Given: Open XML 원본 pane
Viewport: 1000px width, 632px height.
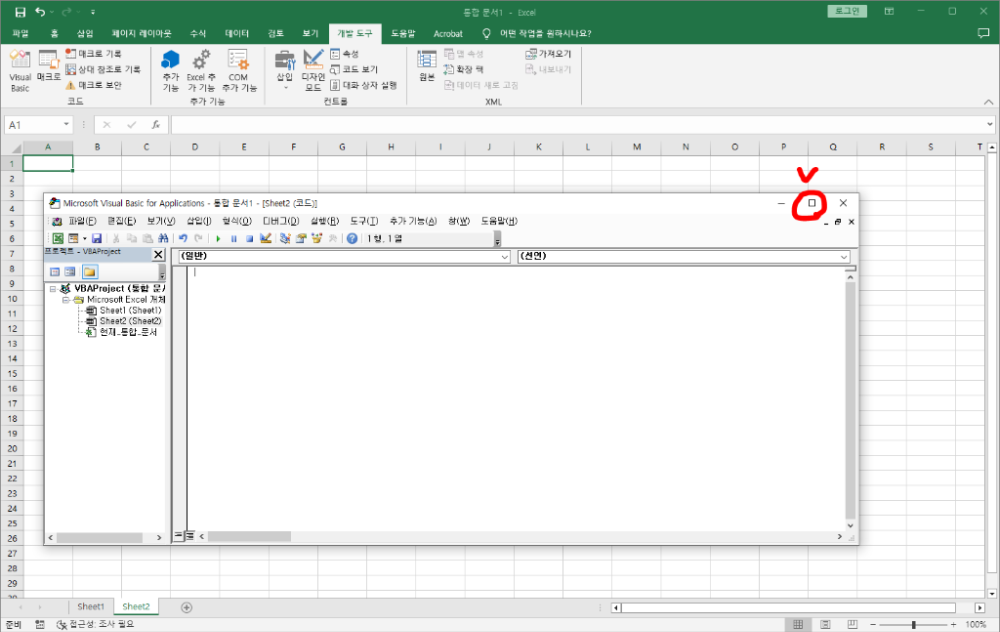Looking at the screenshot, I should (x=427, y=66).
